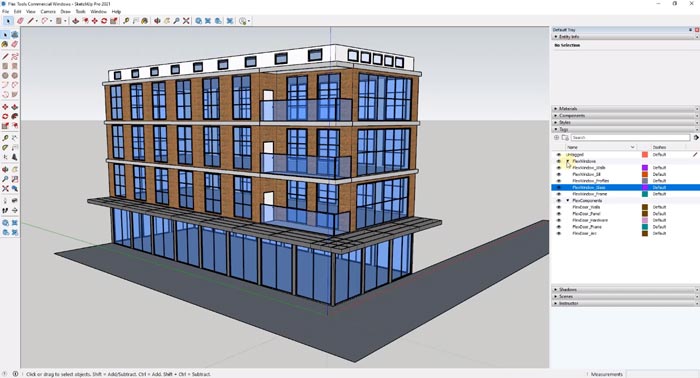Toggle visibility of FlexWindow_Frame tag
The image size is (700, 378).
(558, 194)
